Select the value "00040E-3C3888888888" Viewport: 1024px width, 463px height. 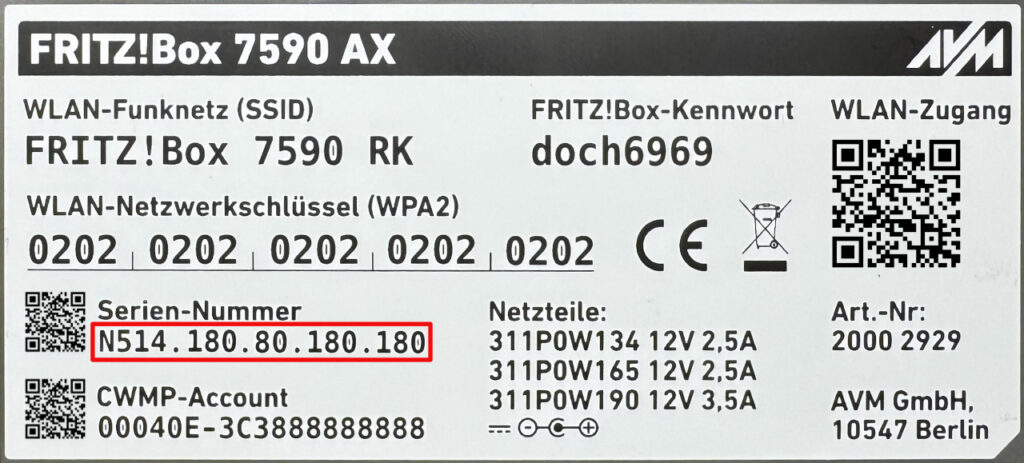pos(262,429)
